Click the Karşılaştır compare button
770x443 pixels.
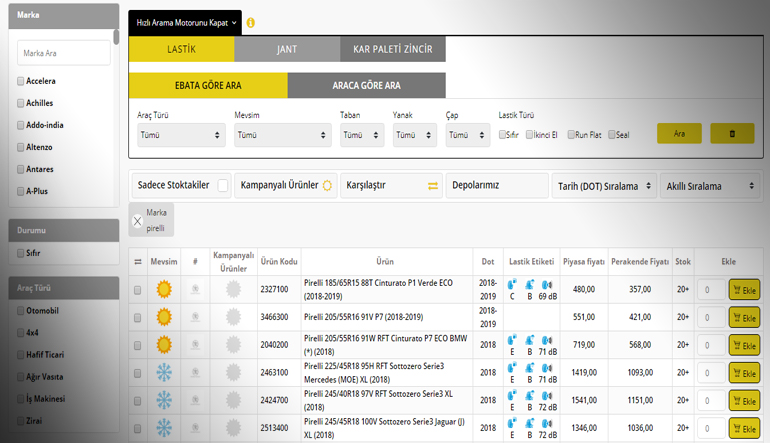tap(391, 186)
